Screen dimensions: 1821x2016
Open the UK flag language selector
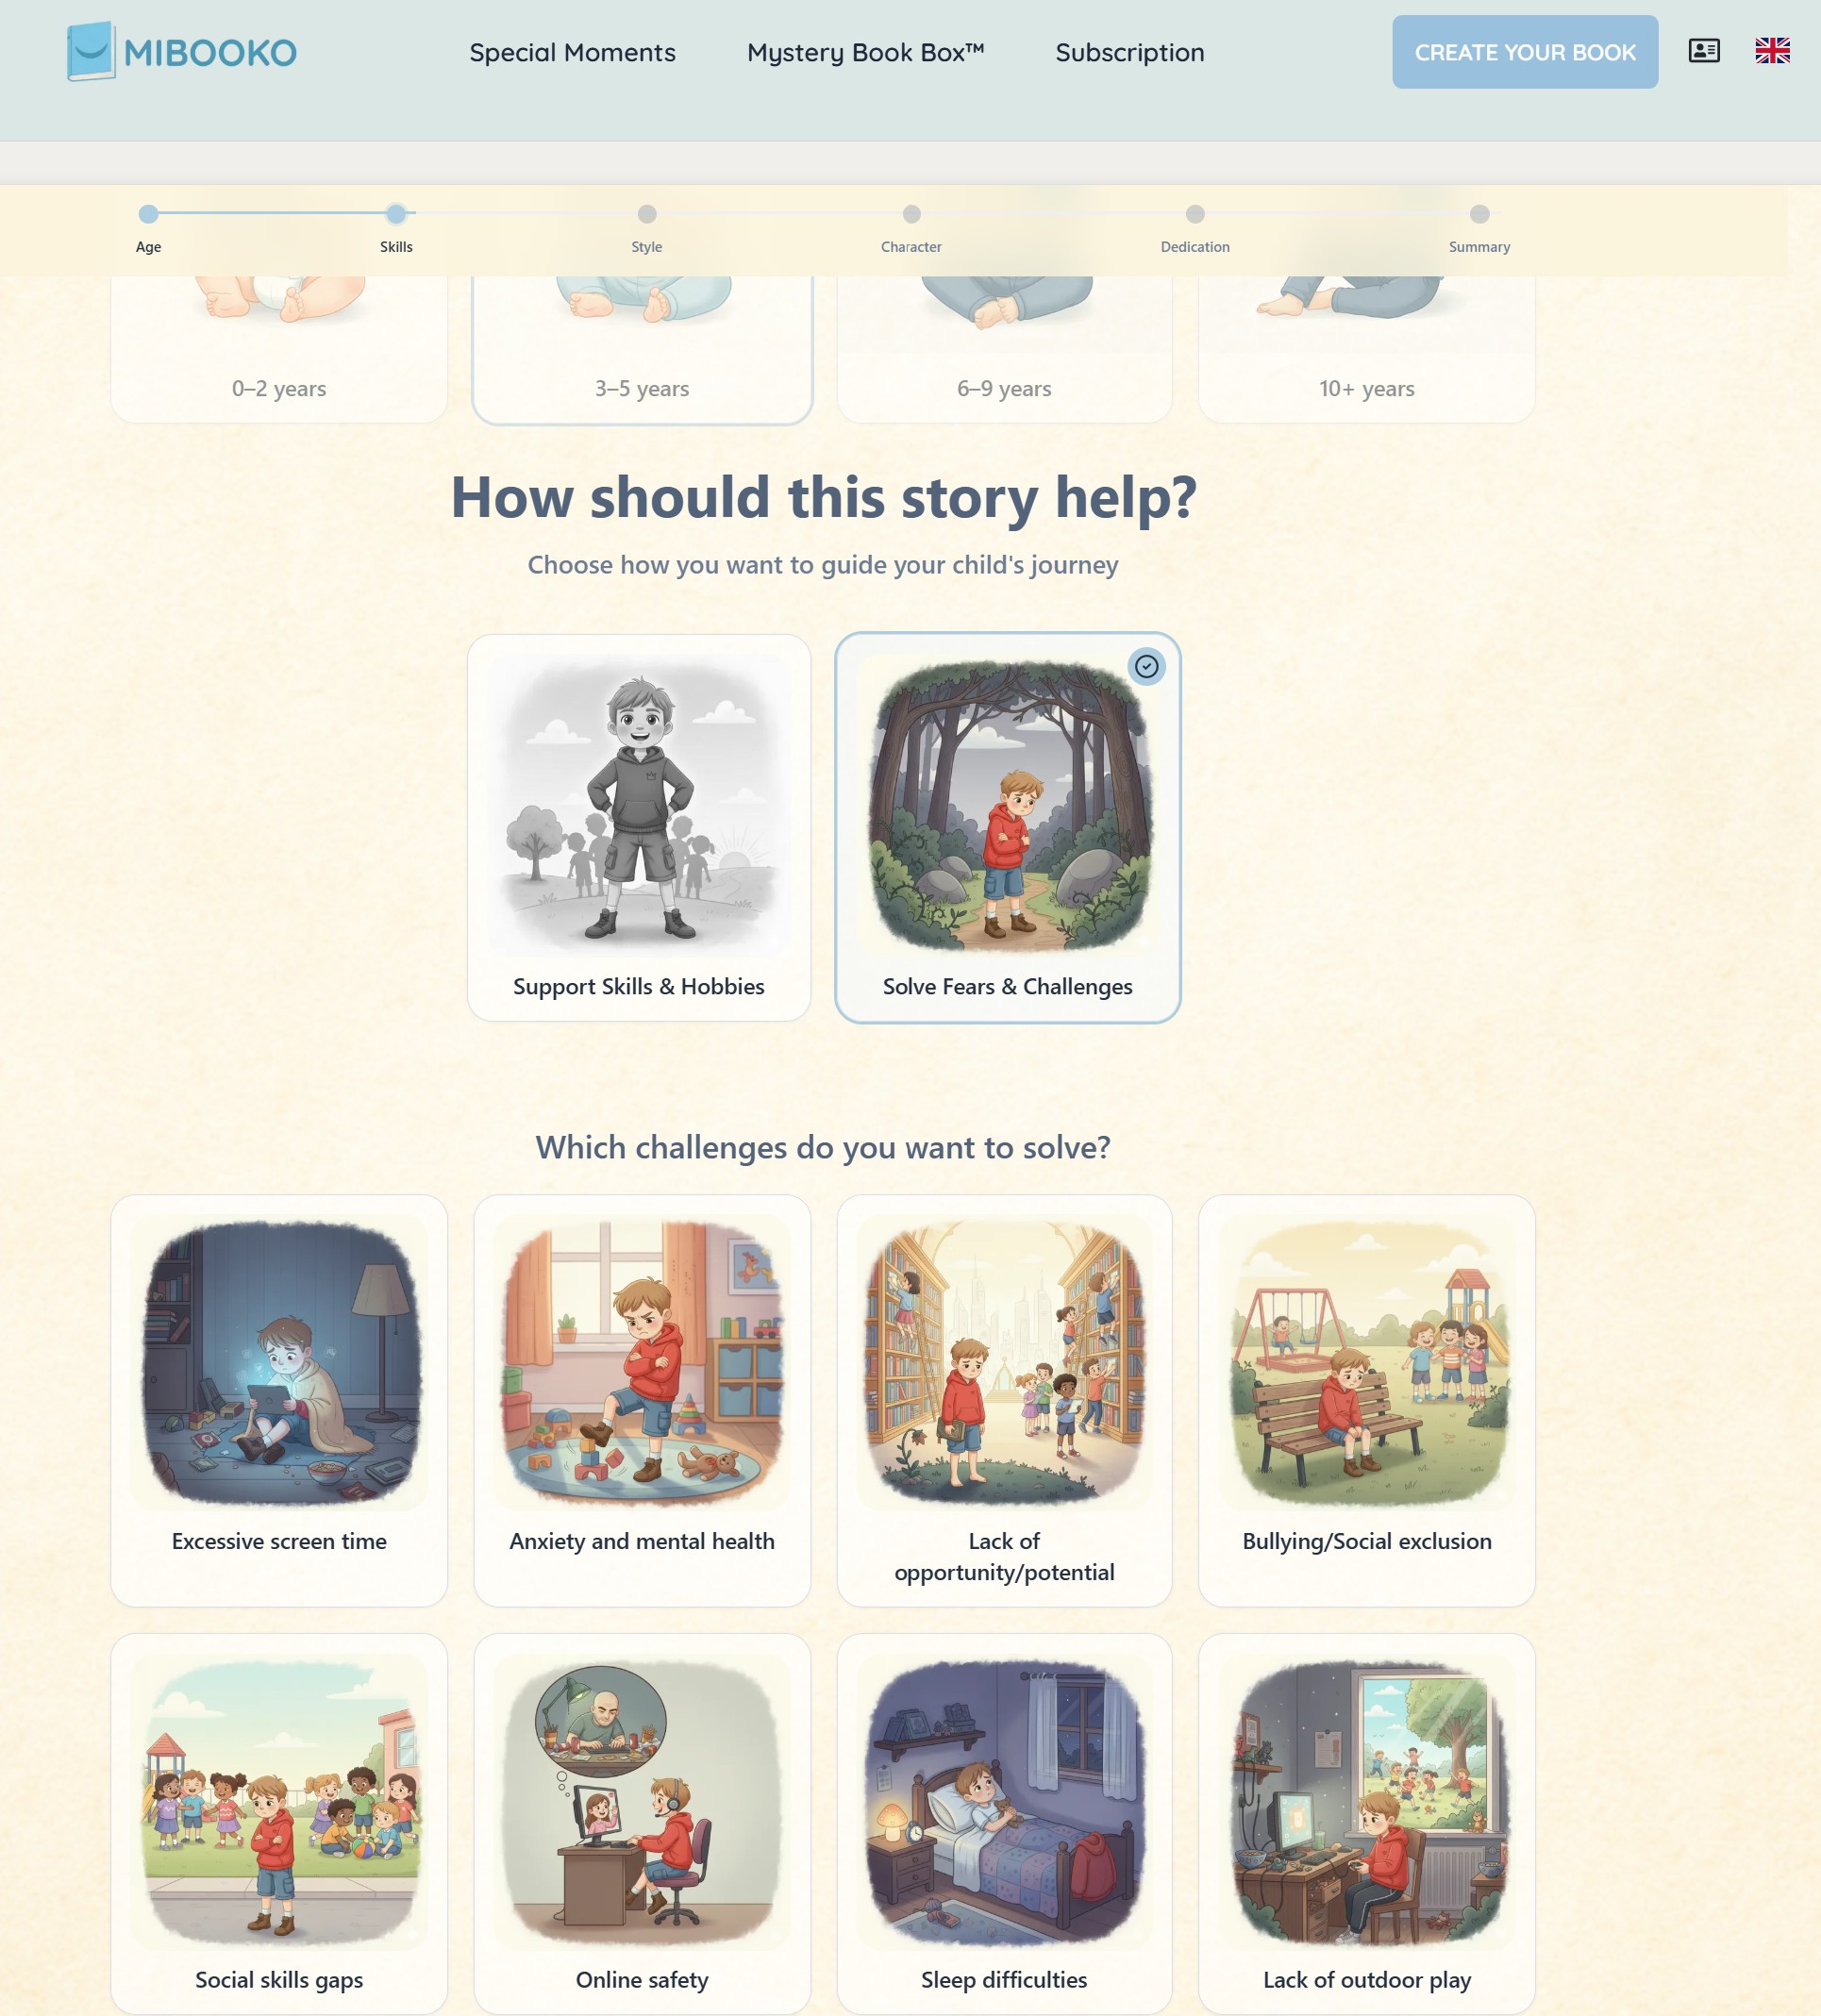[1772, 51]
